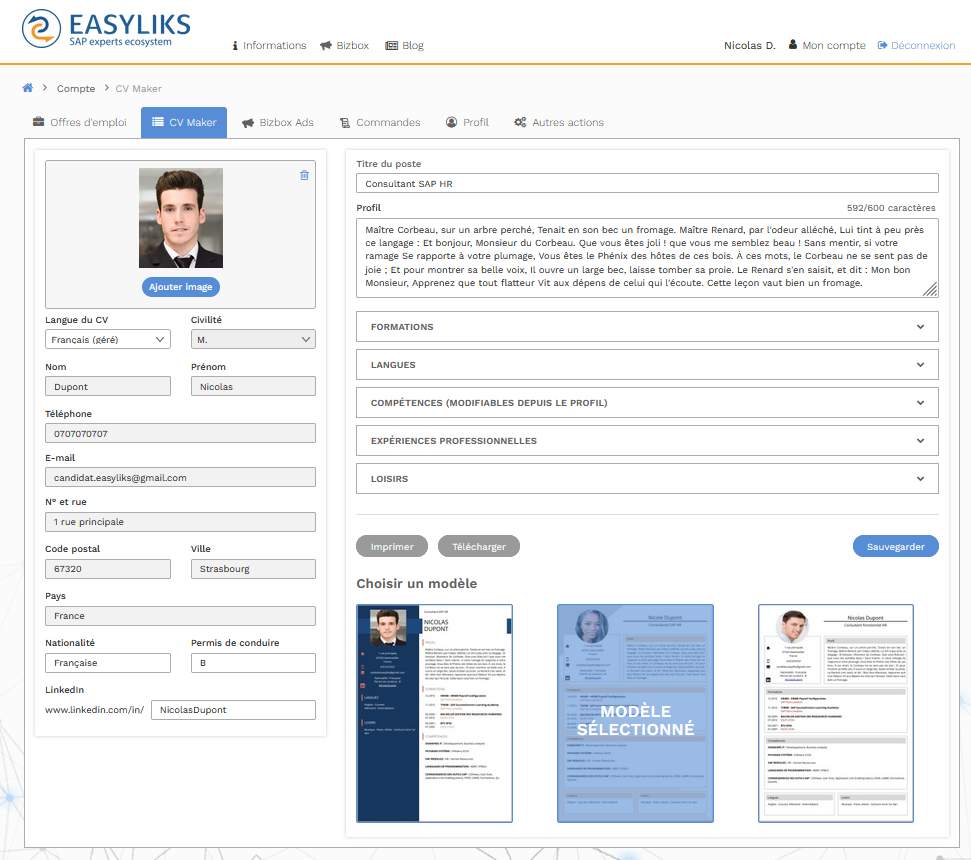Open the Commandes tab

click(380, 122)
